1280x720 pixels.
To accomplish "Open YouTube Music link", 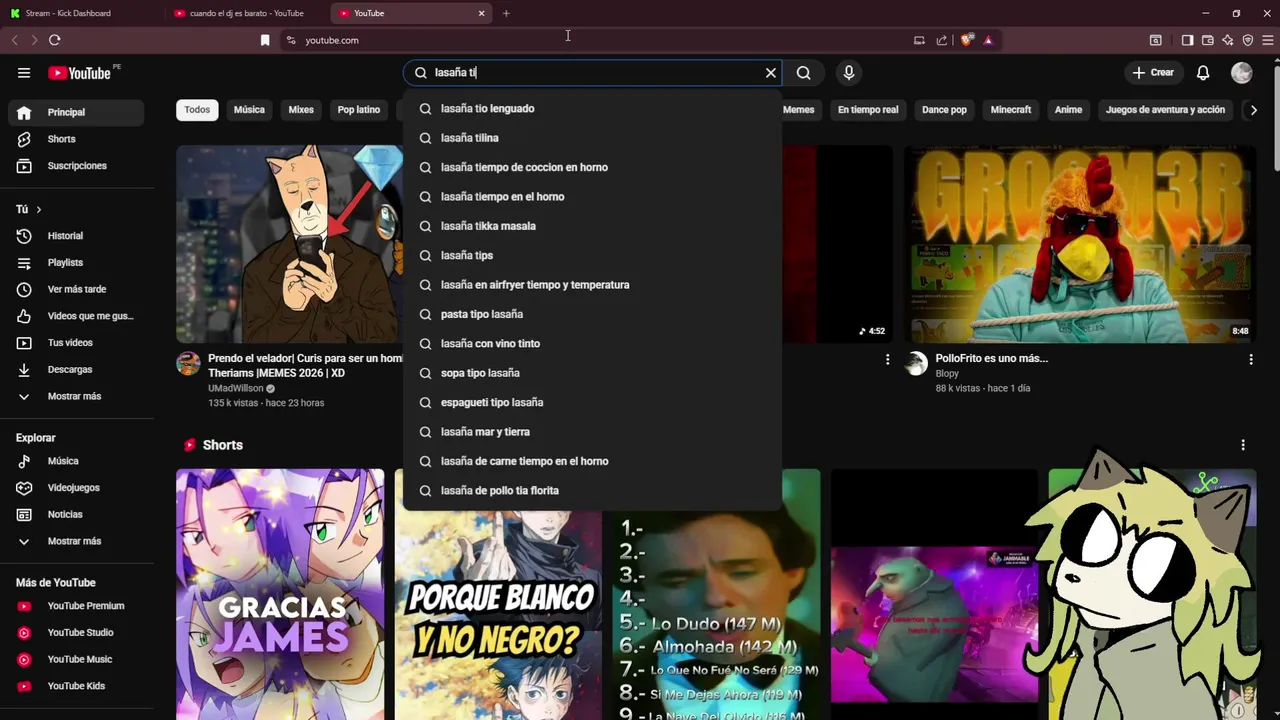I will pos(76,659).
